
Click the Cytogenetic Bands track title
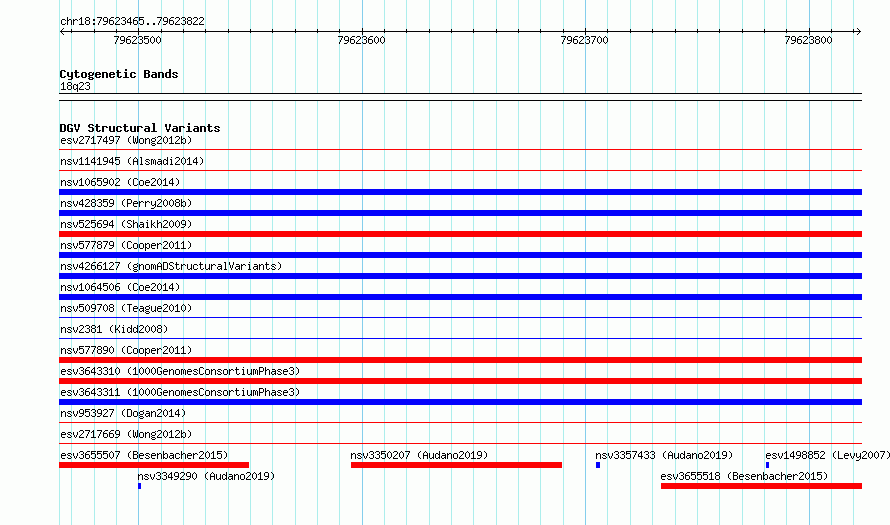click(x=119, y=74)
